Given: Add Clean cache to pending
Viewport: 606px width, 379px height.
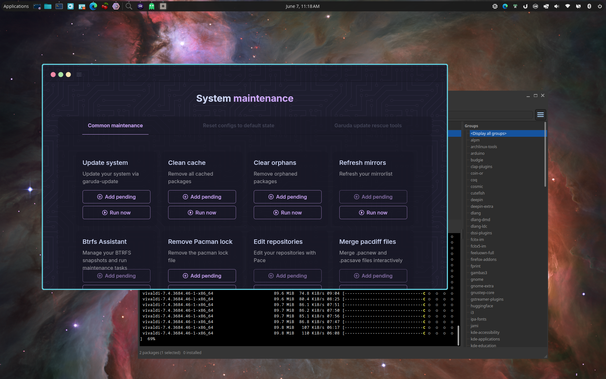Looking at the screenshot, I should 202,197.
